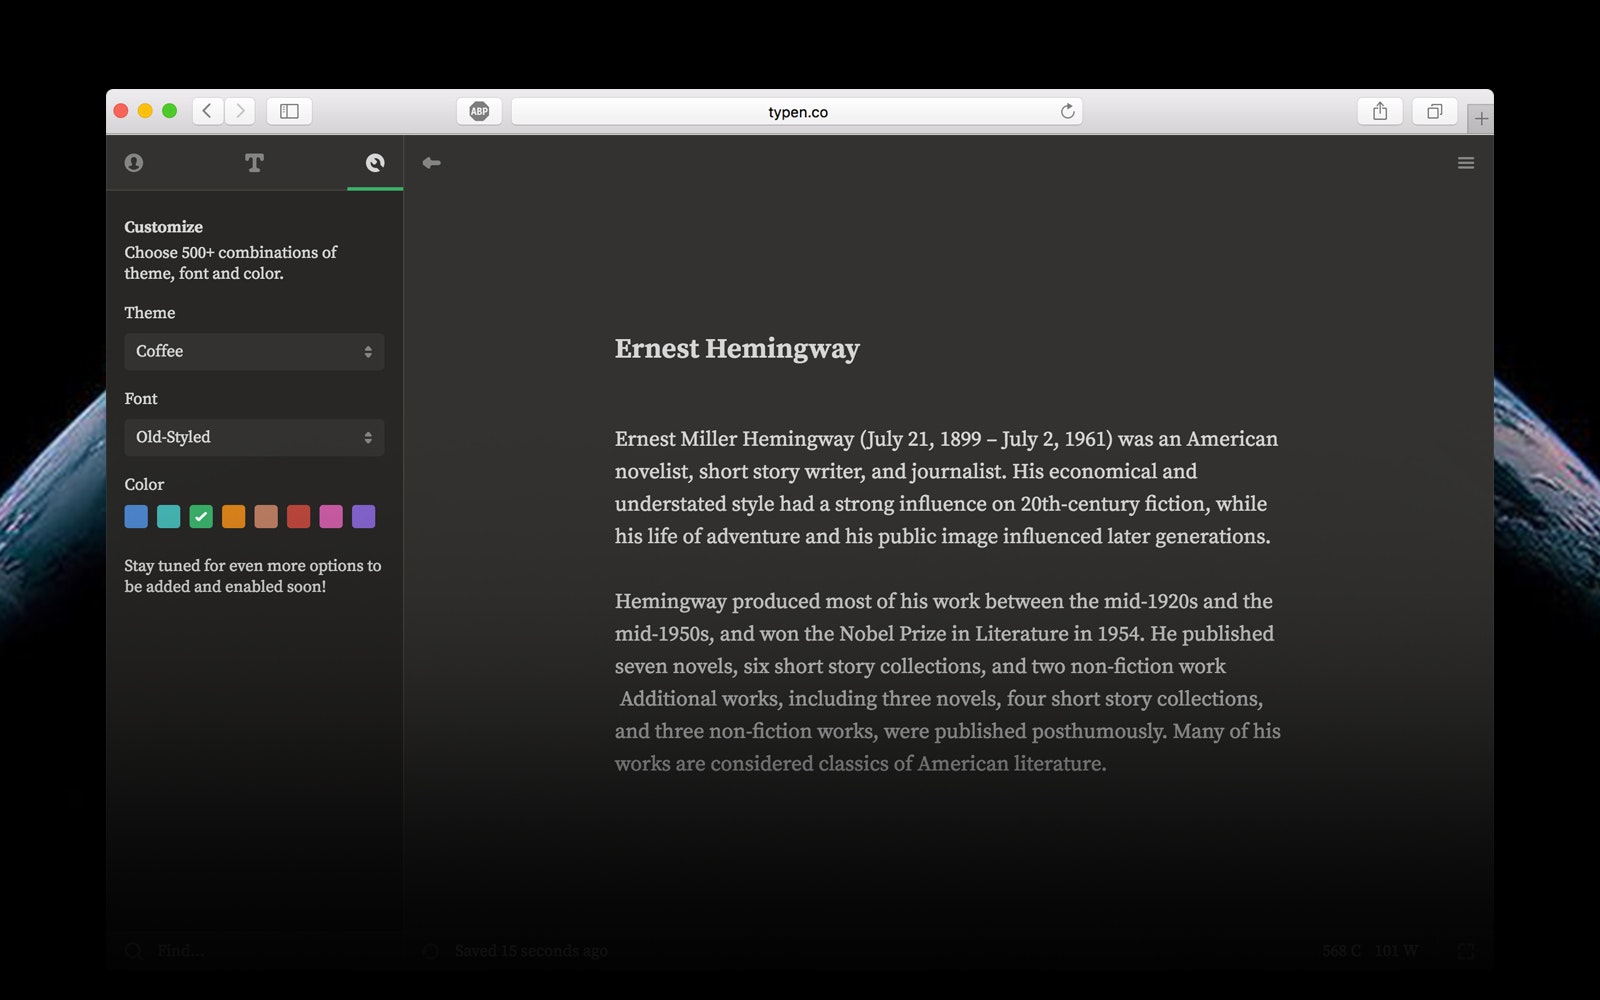The width and height of the screenshot is (1600, 1000).
Task: Click the Color label
Action: (144, 485)
